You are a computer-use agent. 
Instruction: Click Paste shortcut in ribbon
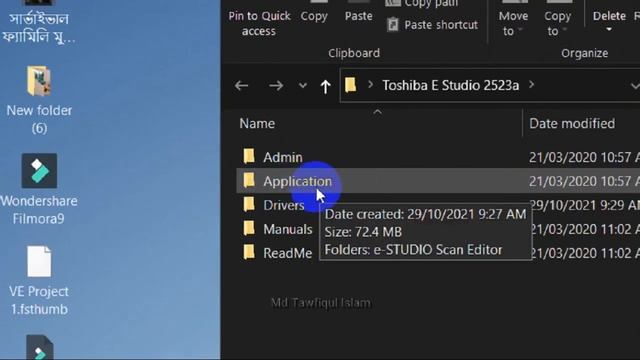441,25
